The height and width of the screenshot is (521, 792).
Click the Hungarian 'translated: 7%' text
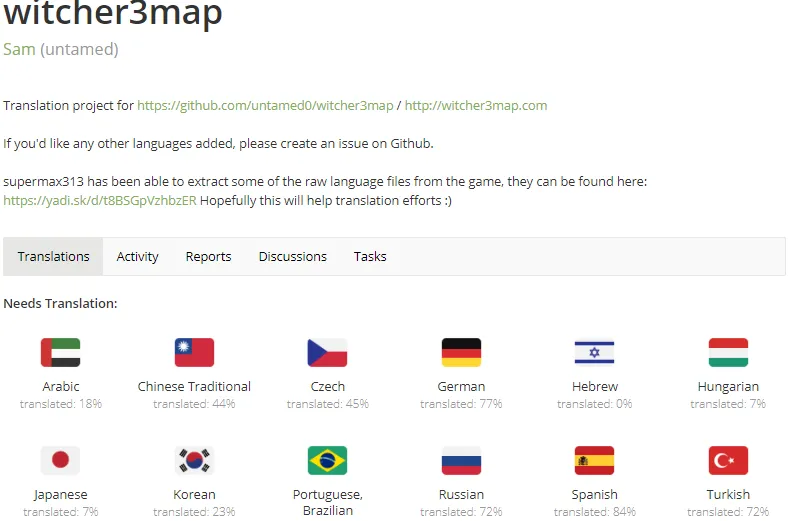point(728,404)
